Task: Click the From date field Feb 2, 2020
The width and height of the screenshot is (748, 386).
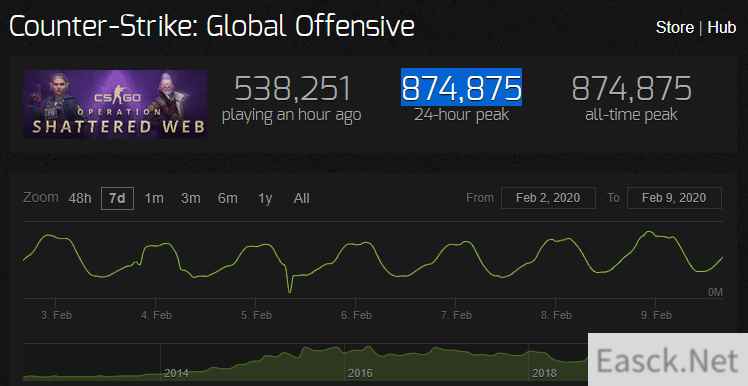Action: tap(548, 198)
